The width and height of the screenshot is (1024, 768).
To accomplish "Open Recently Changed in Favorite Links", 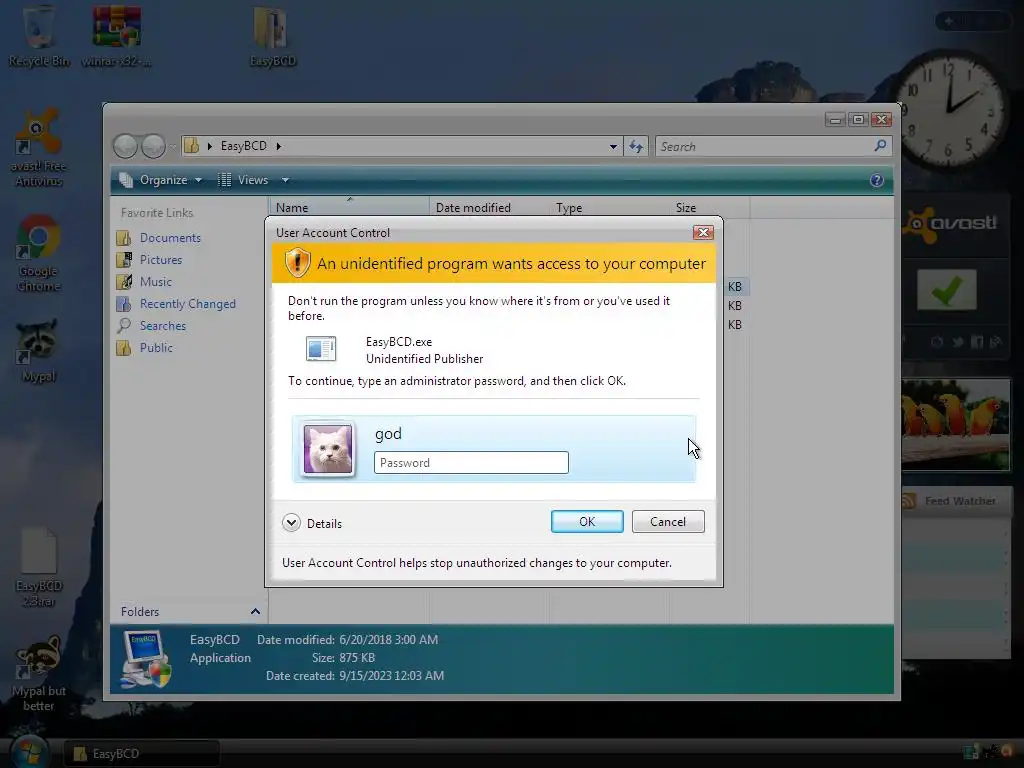I will (187, 304).
